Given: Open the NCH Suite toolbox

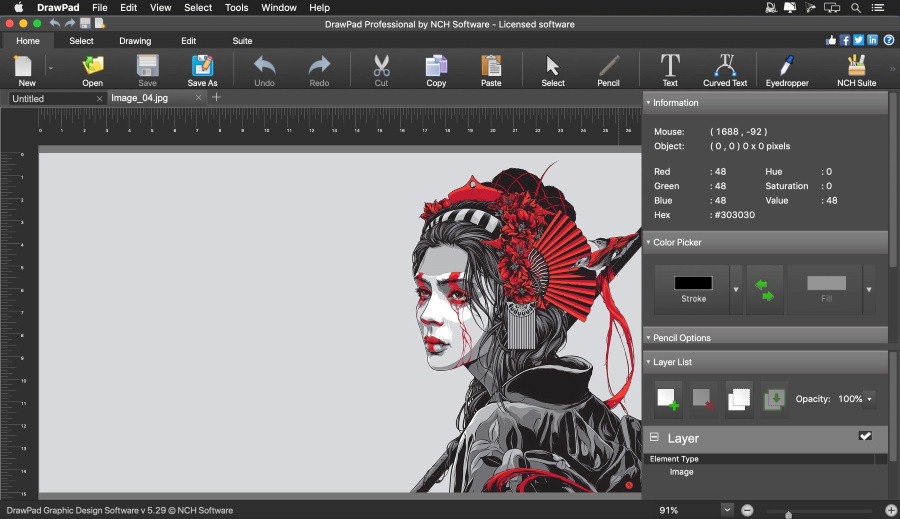Looking at the screenshot, I should 856,70.
